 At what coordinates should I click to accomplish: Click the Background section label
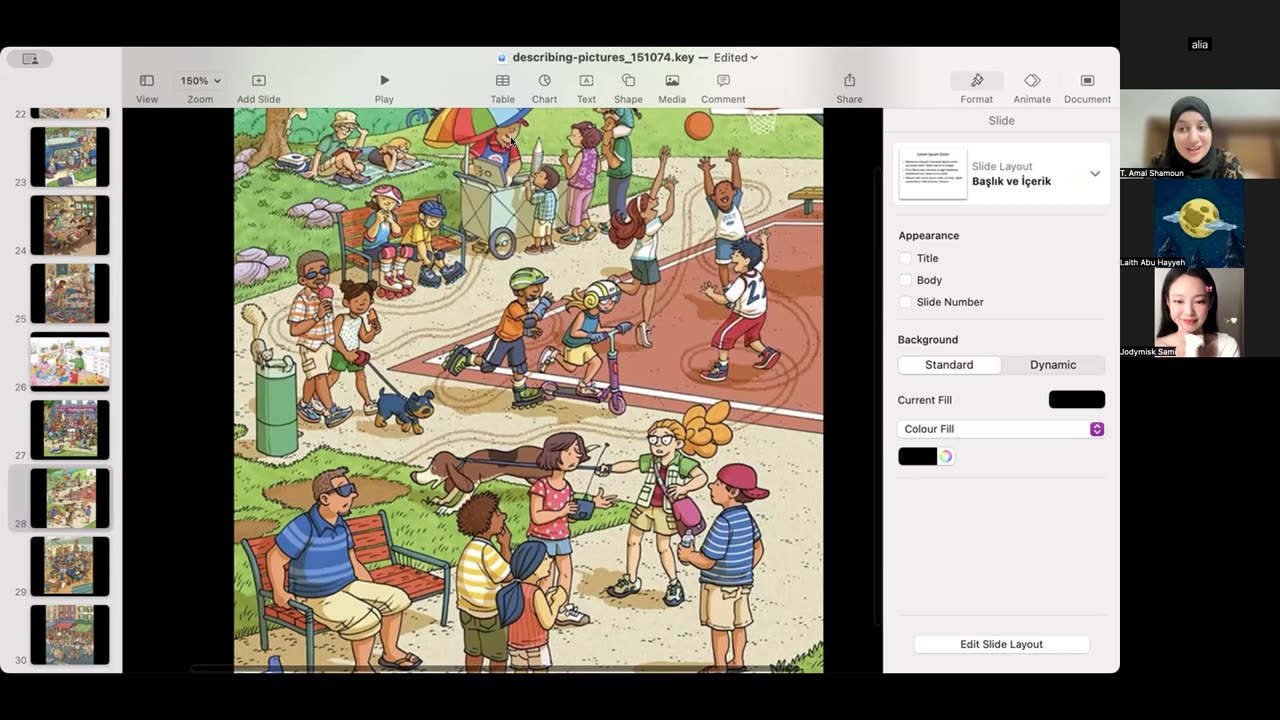(928, 340)
